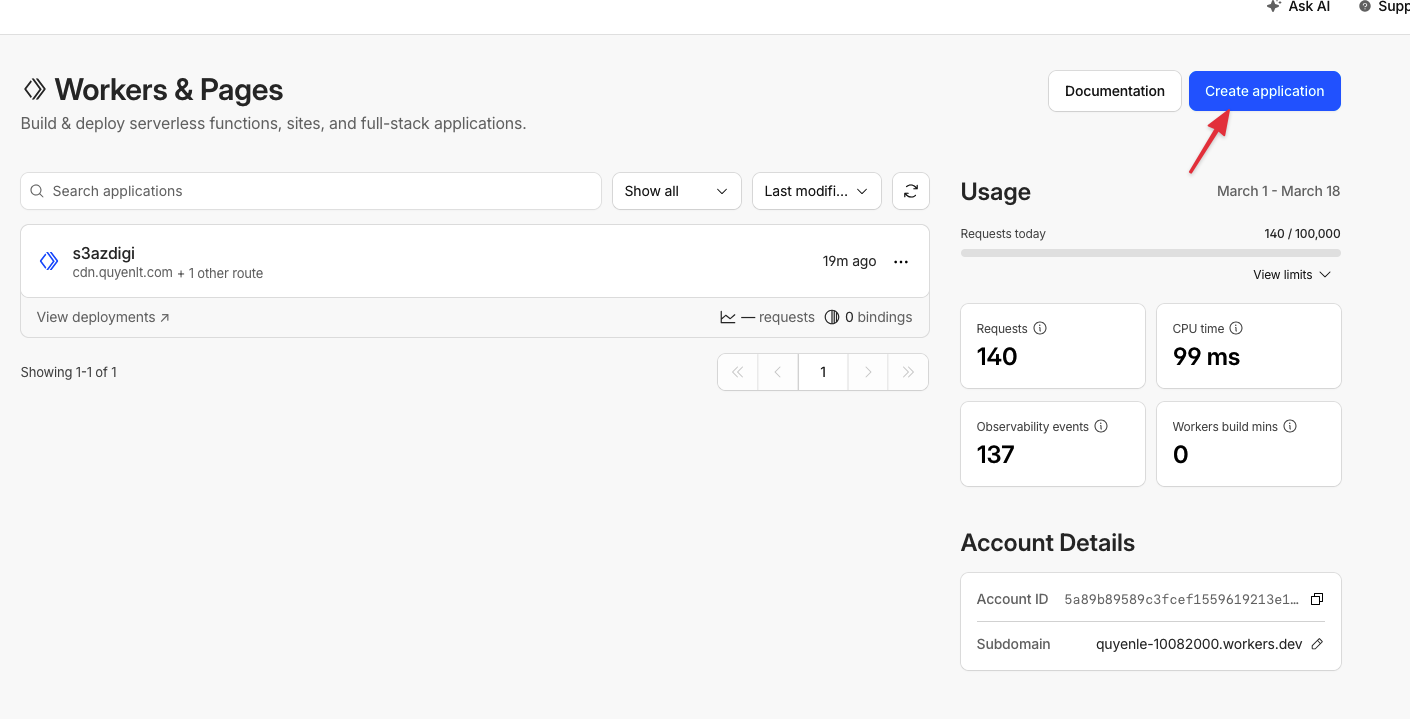
Task: Open the Documentation button
Action: pos(1114,91)
